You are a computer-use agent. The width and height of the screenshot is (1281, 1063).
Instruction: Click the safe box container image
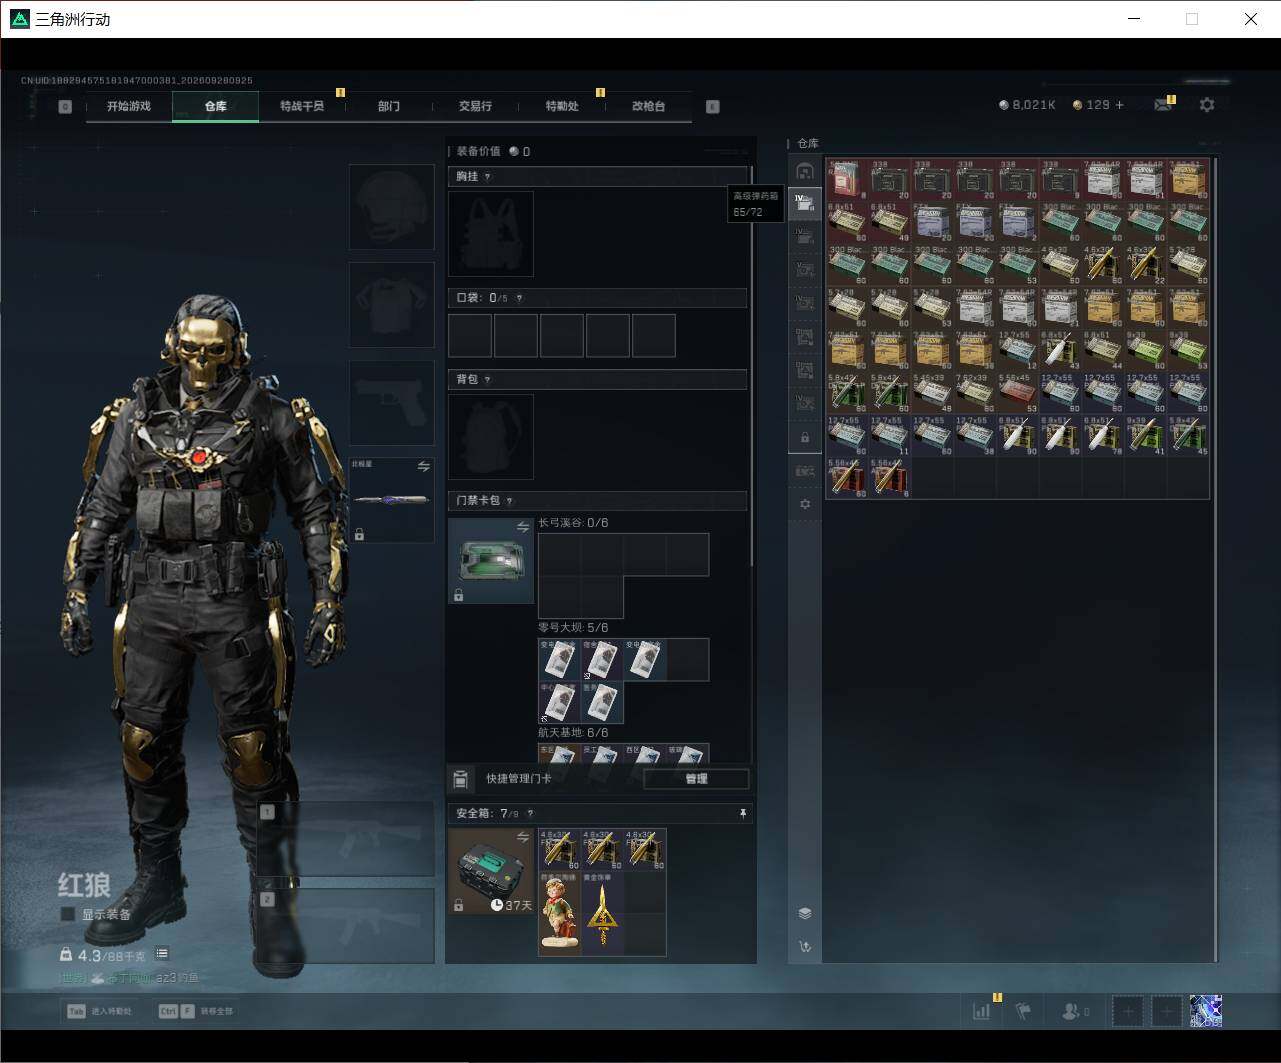click(x=491, y=871)
